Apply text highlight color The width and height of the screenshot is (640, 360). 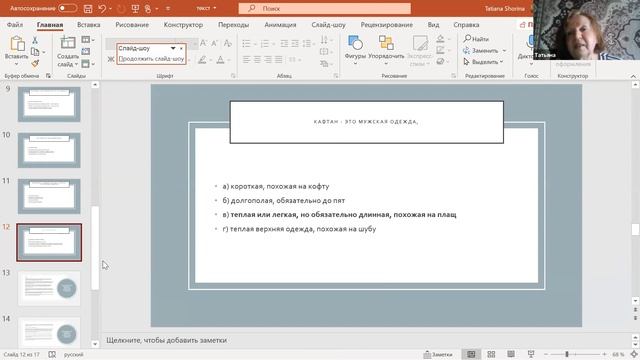point(202,60)
